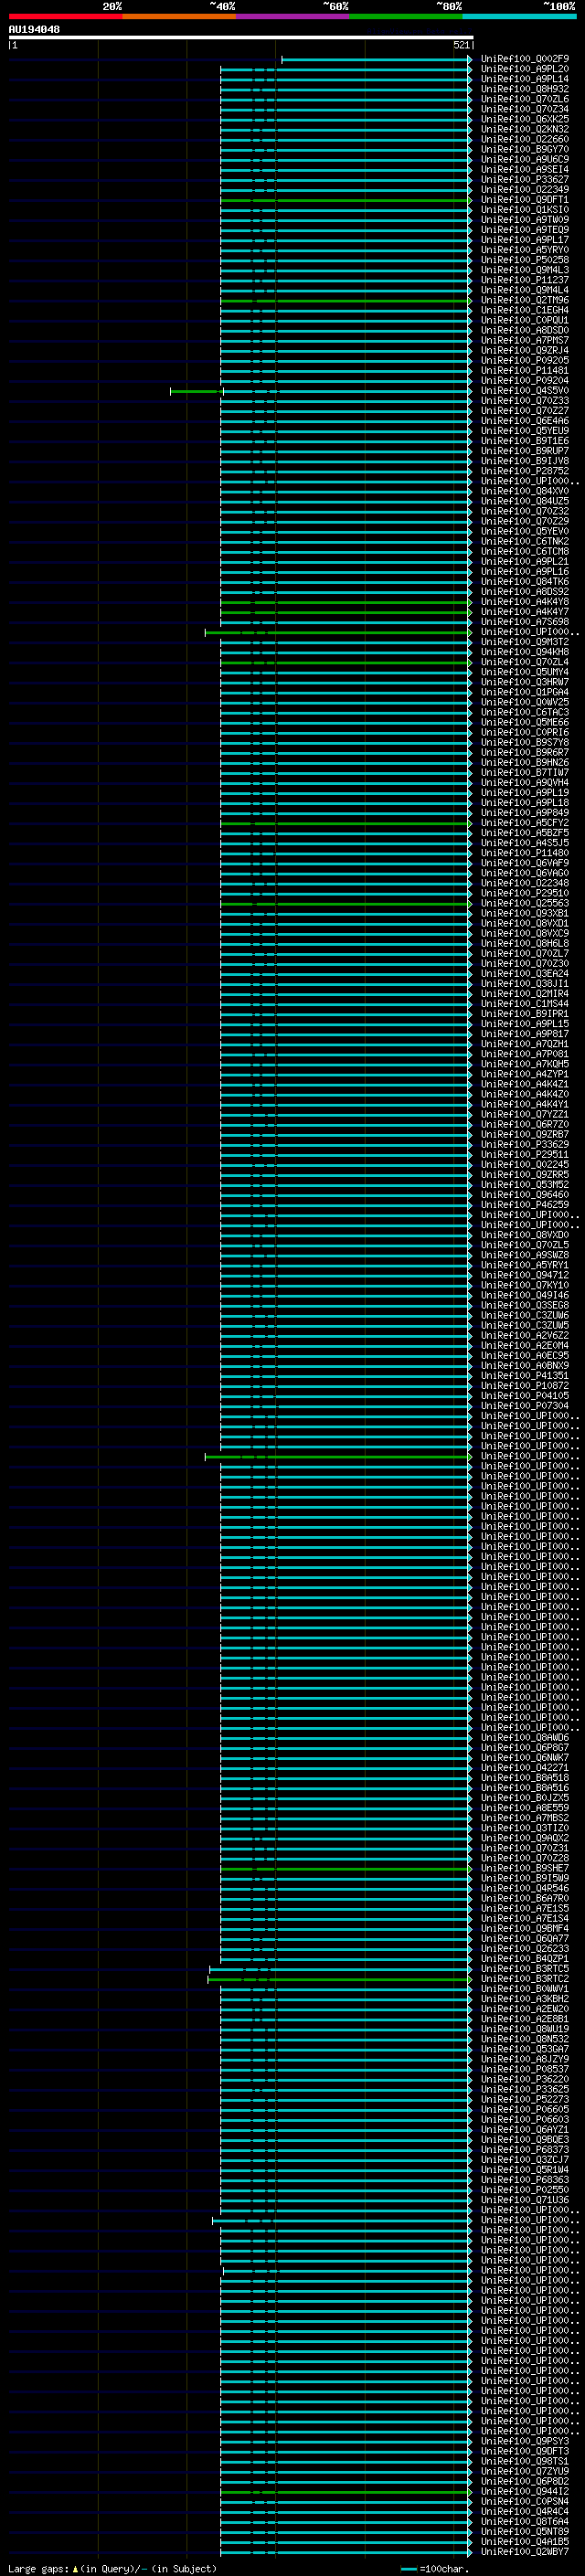Open hit UniRef100_Q8H932

(525, 89)
